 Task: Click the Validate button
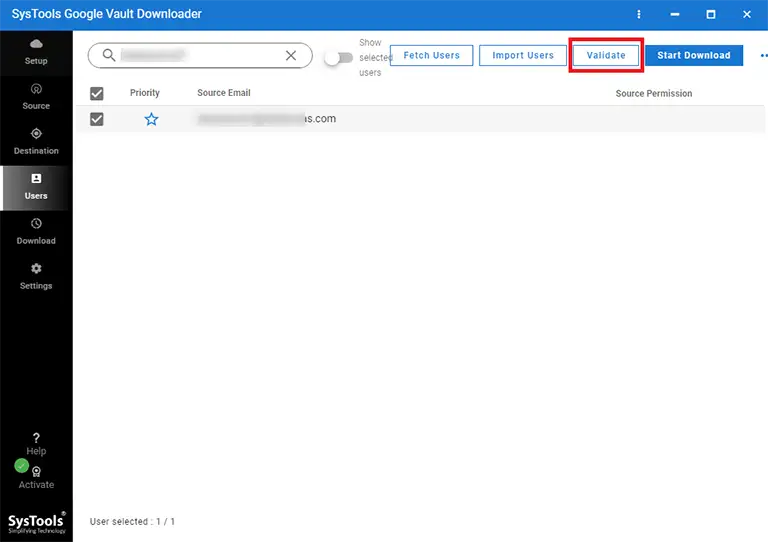[606, 55]
